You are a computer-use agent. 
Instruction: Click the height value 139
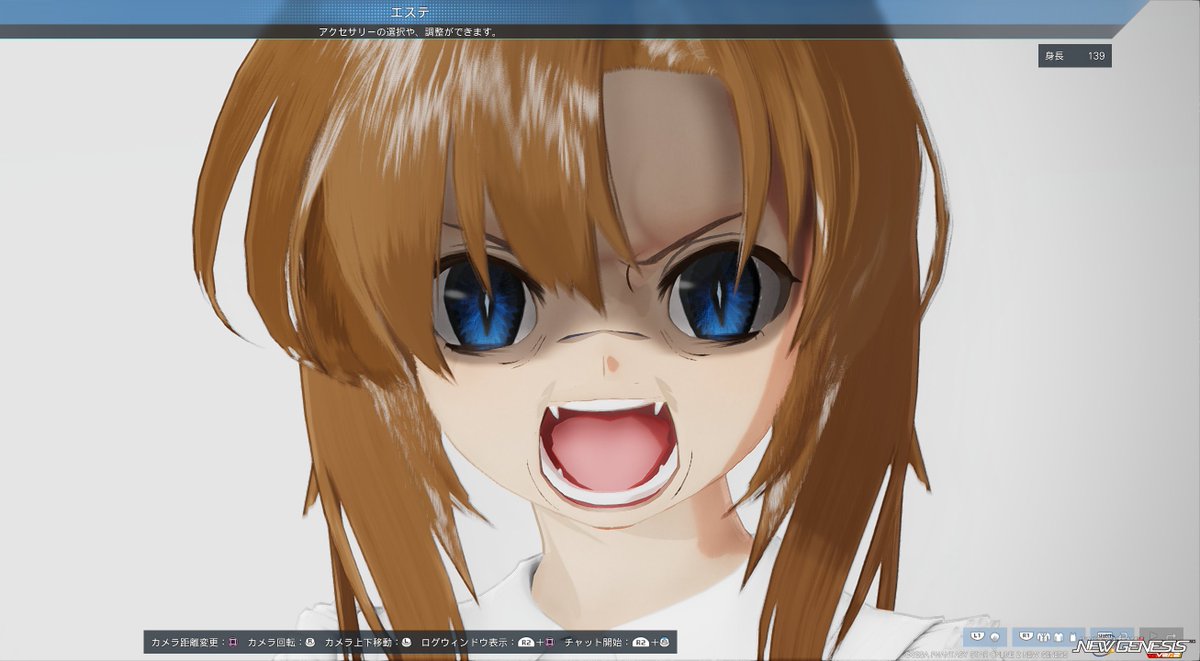[1096, 56]
